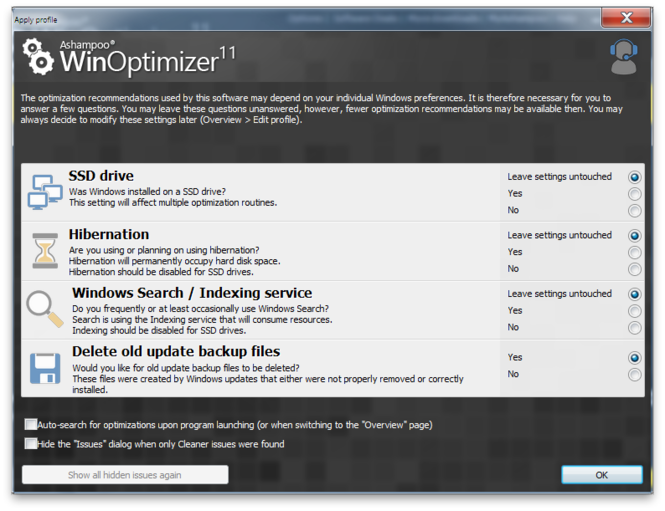Select 'Yes' radio for SSD drive

[x=634, y=194]
